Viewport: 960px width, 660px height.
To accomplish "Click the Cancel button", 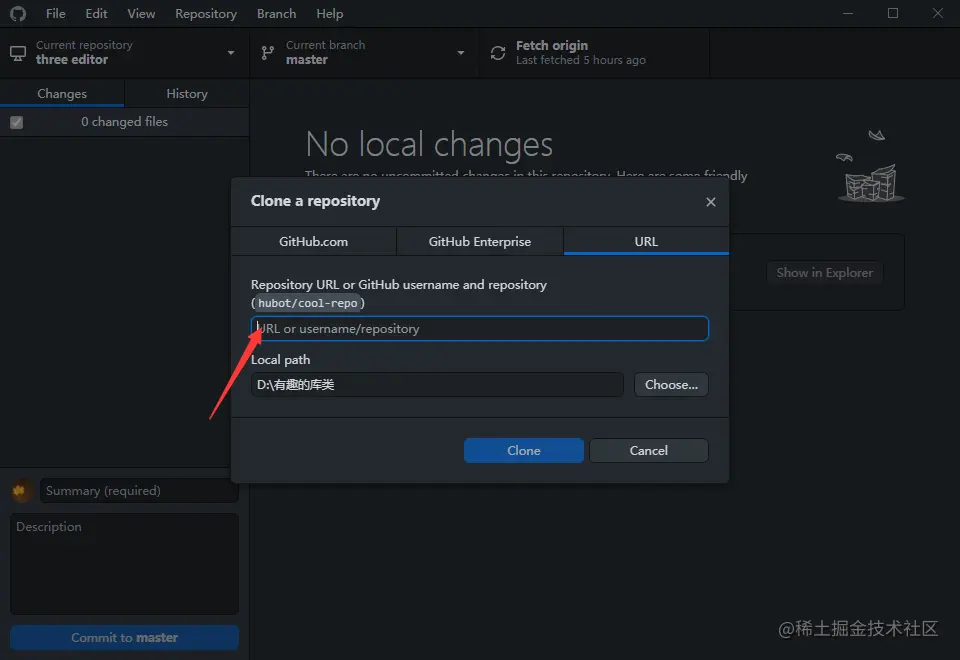I will (x=648, y=451).
